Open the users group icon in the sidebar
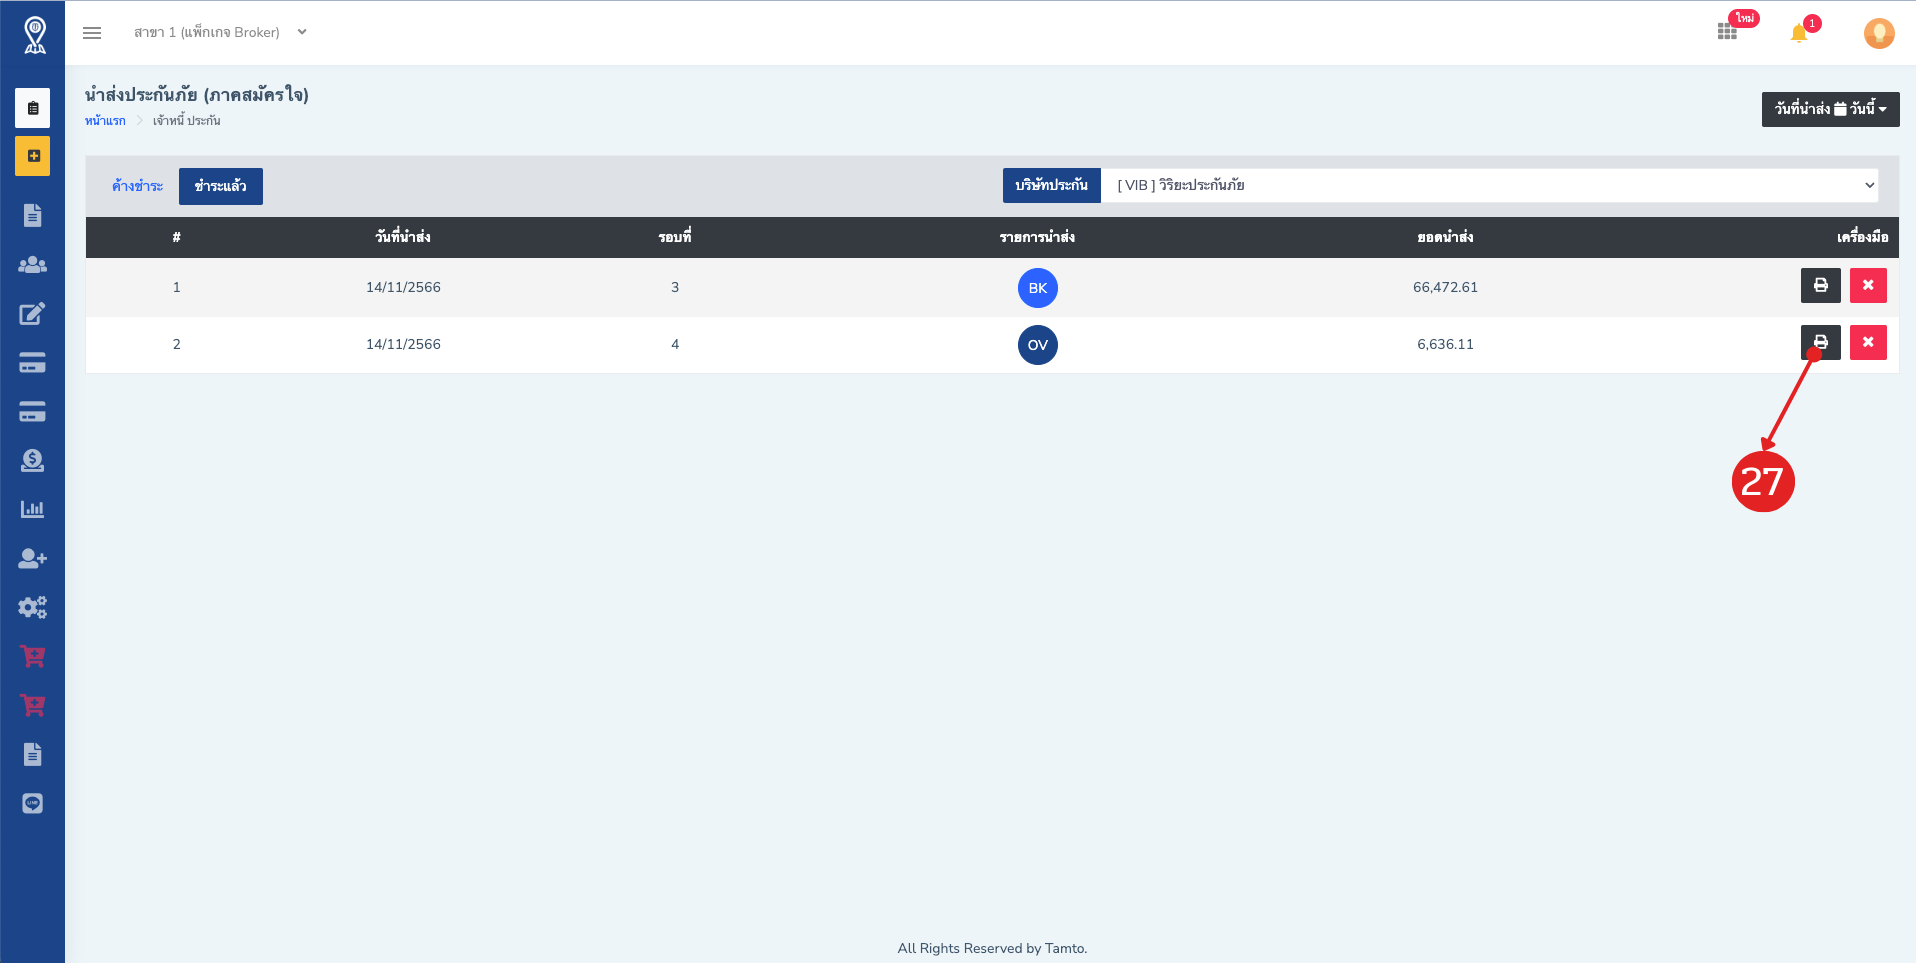Image resolution: width=1916 pixels, height=963 pixels. 33,265
